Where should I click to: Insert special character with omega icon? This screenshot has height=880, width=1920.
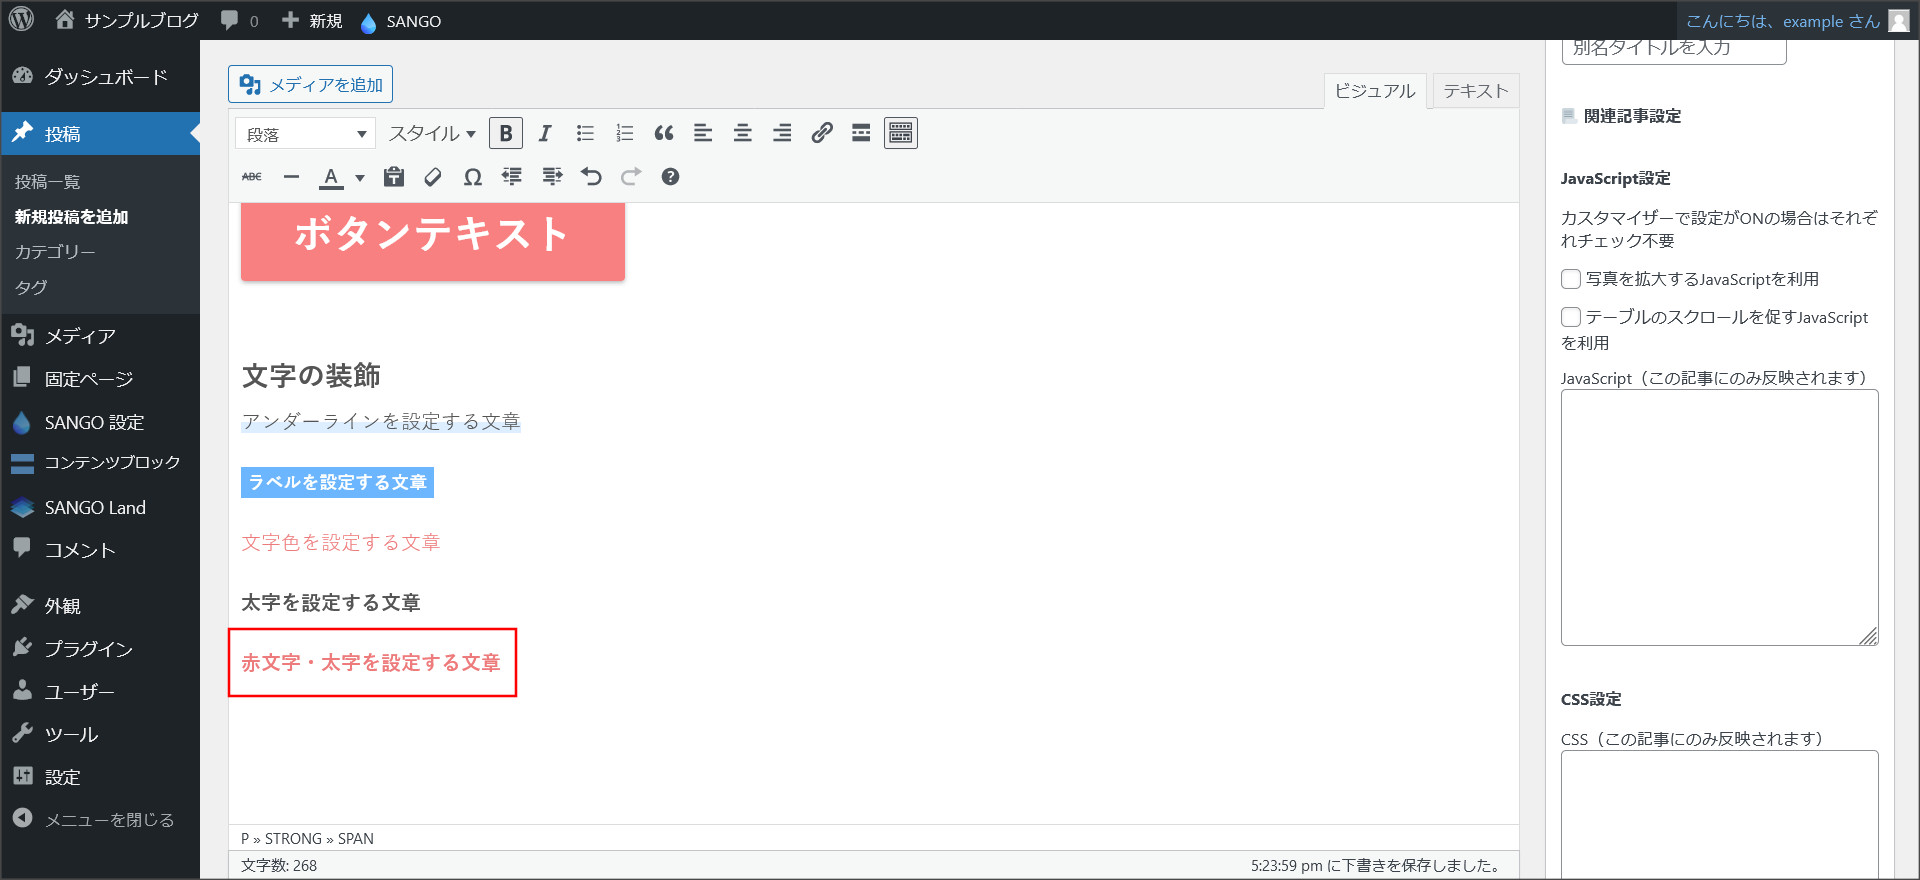(473, 177)
